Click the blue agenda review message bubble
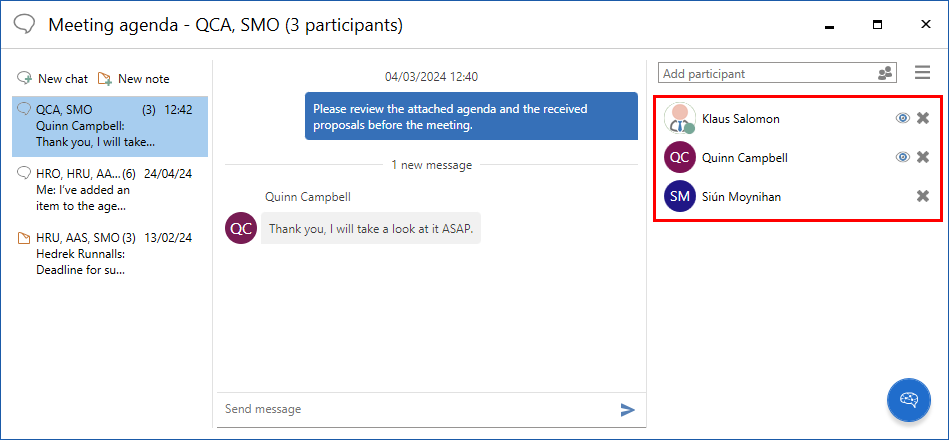This screenshot has width=949, height=440. coord(471,117)
